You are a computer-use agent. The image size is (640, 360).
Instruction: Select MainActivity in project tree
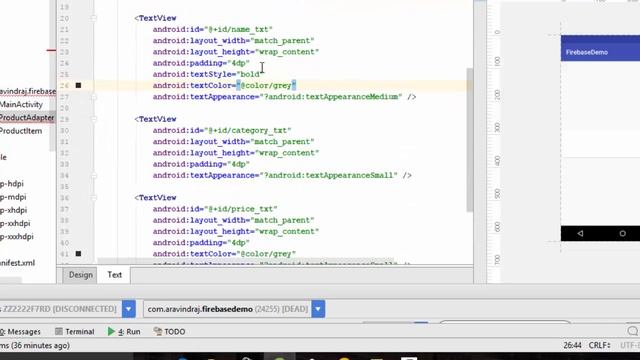click(21, 104)
